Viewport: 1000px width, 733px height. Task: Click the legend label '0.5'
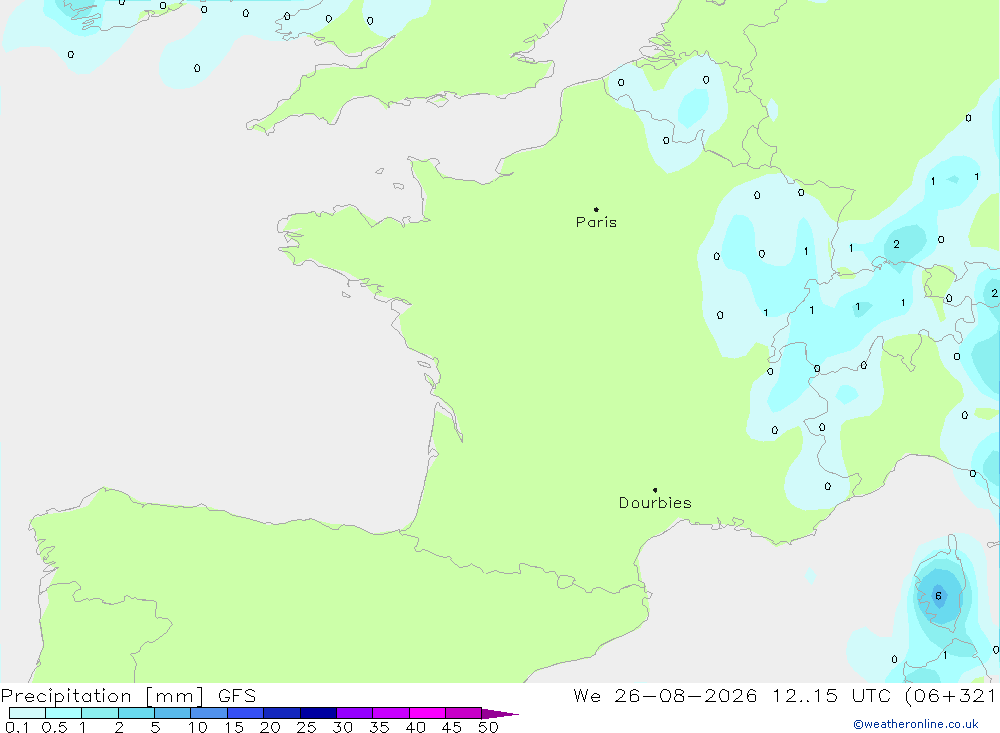click(54, 727)
